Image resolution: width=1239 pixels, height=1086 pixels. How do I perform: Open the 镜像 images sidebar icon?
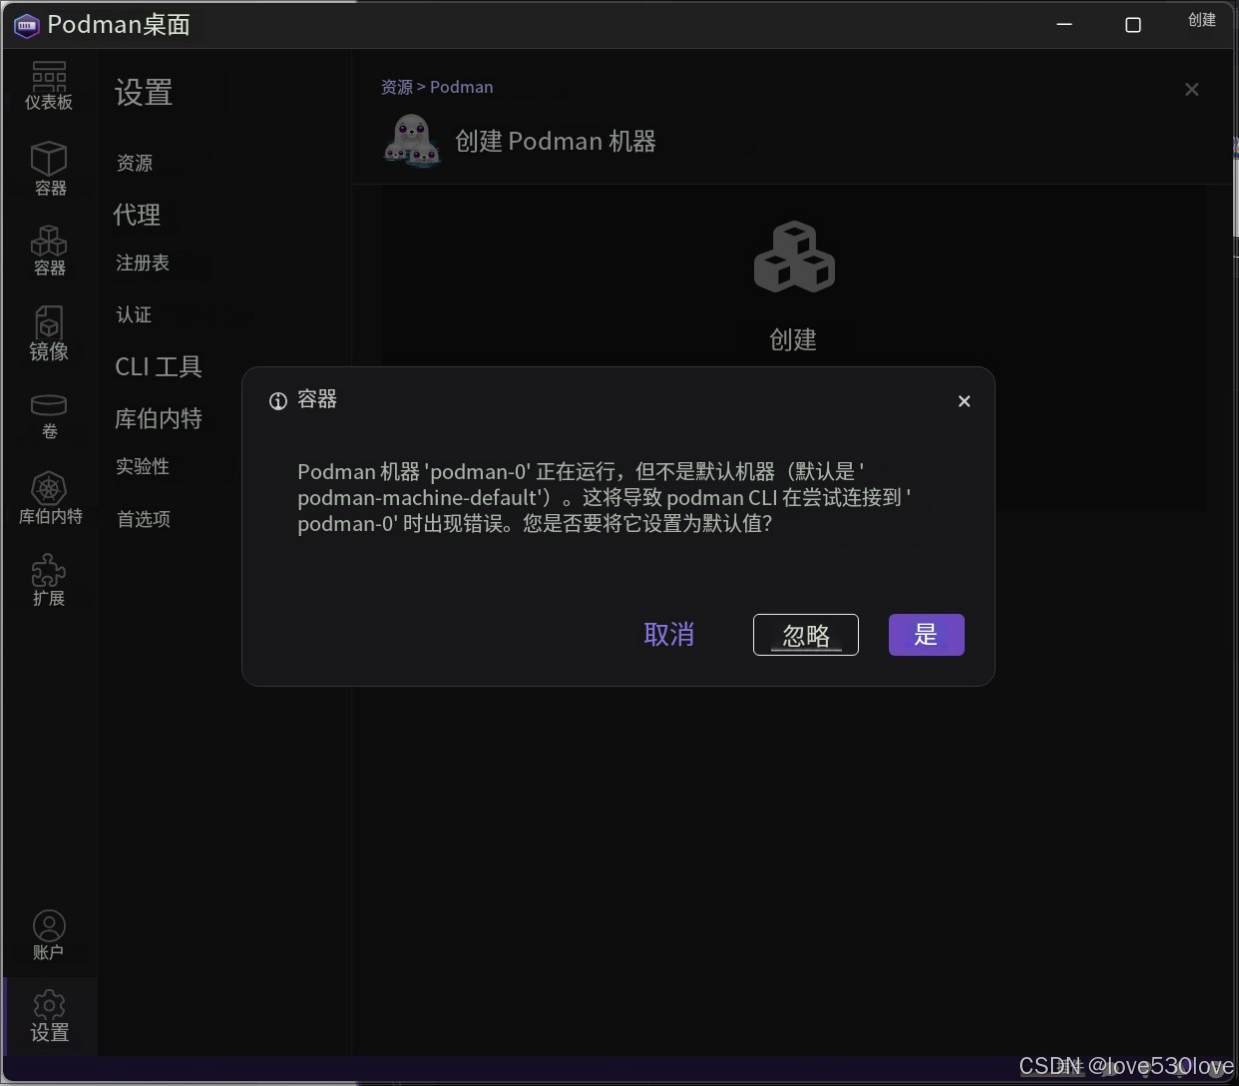49,333
